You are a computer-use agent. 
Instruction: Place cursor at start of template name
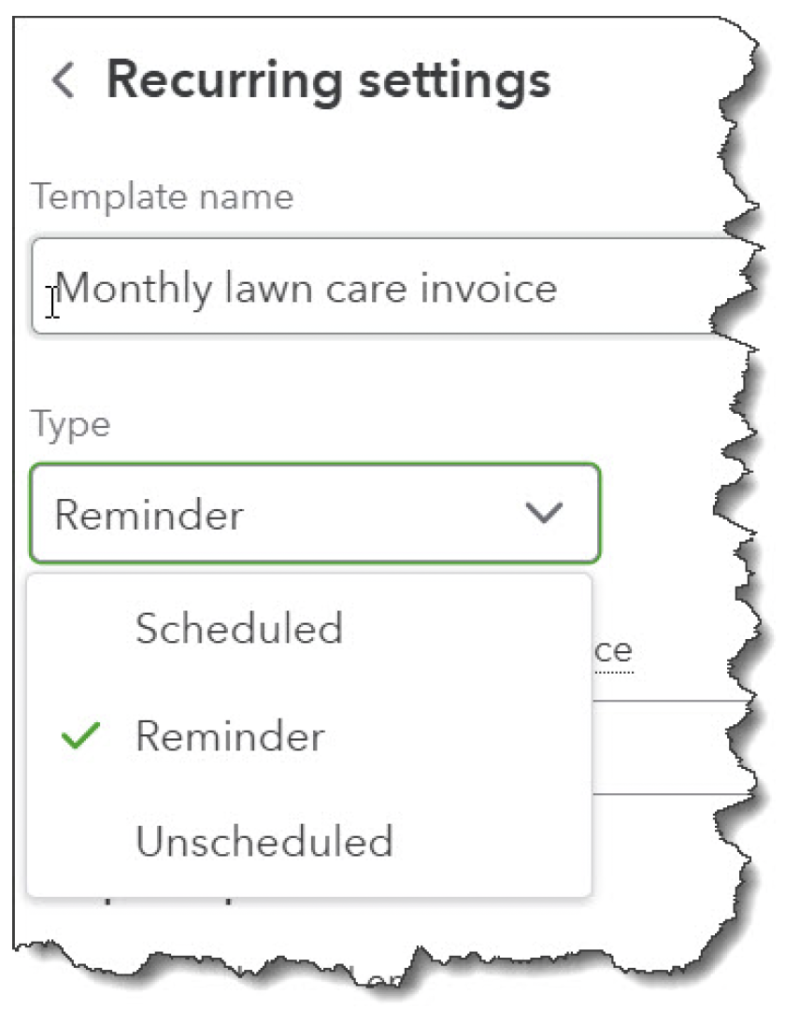click(x=59, y=289)
